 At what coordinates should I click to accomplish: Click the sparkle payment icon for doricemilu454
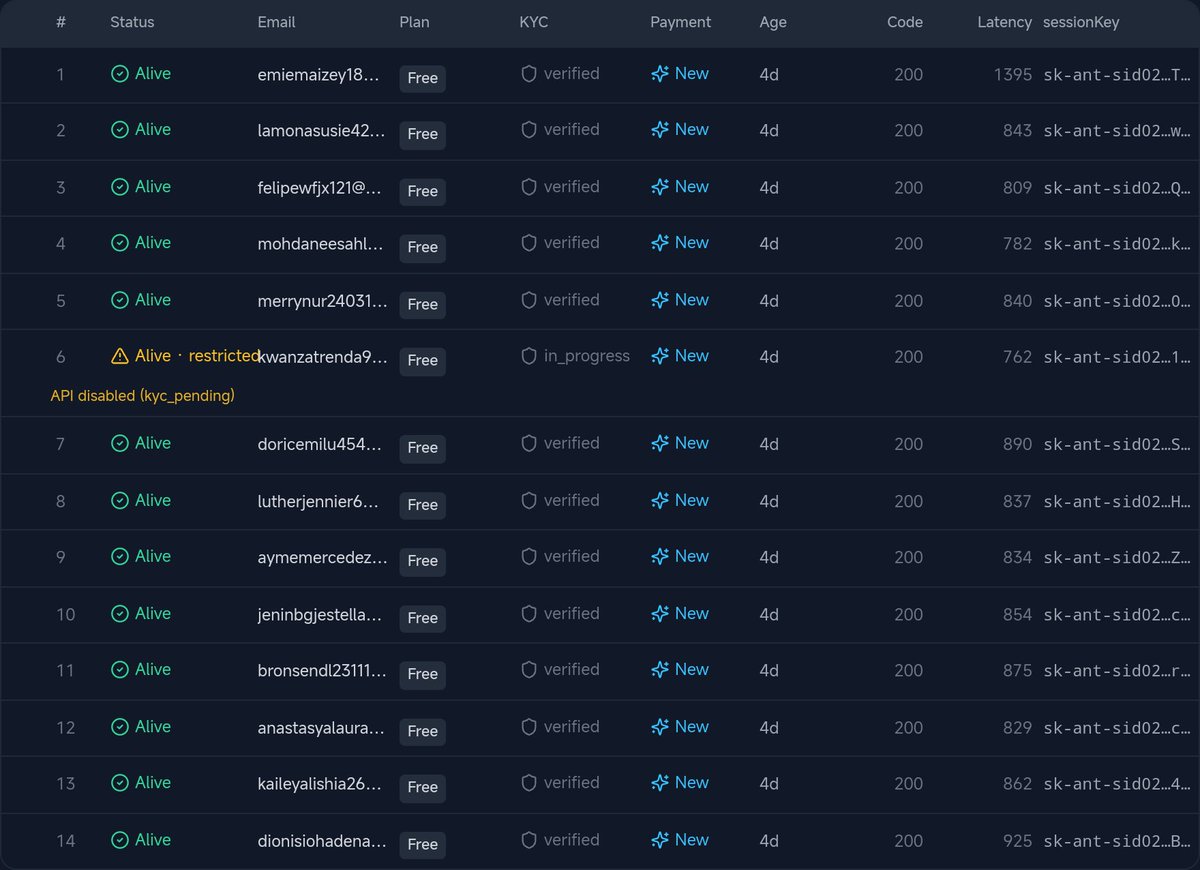(659, 443)
